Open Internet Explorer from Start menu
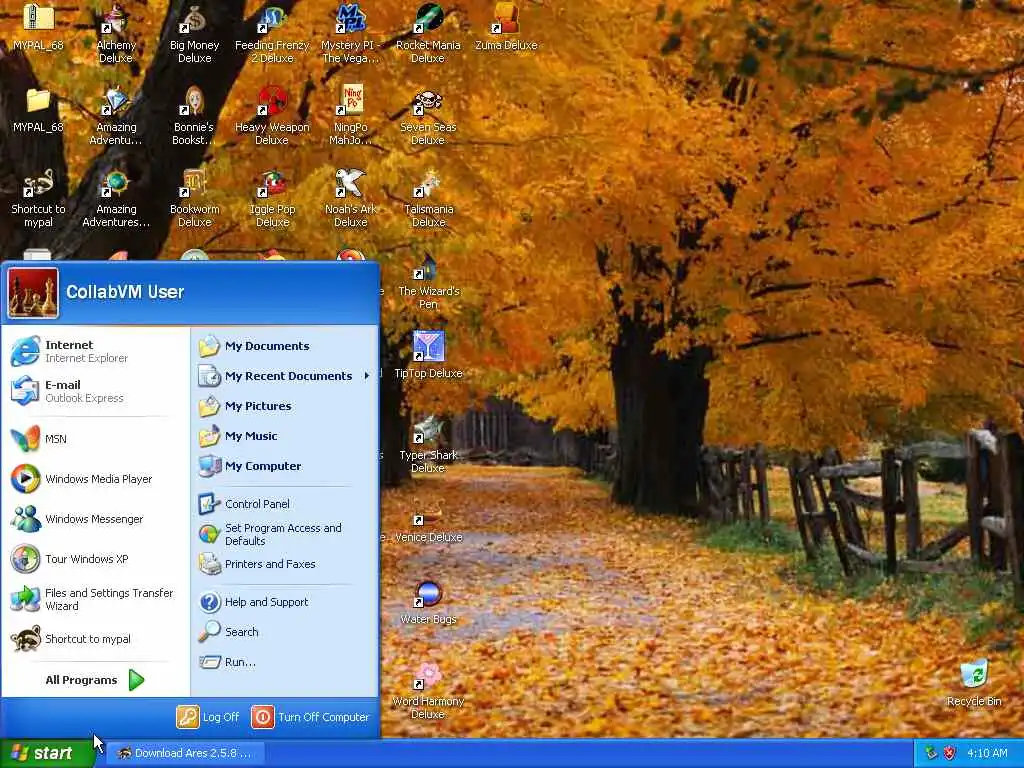The image size is (1024, 768). (95, 351)
